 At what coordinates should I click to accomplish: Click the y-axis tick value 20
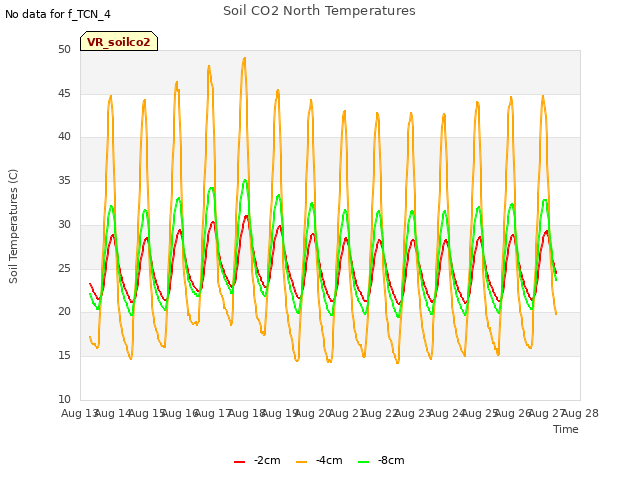click(x=64, y=312)
